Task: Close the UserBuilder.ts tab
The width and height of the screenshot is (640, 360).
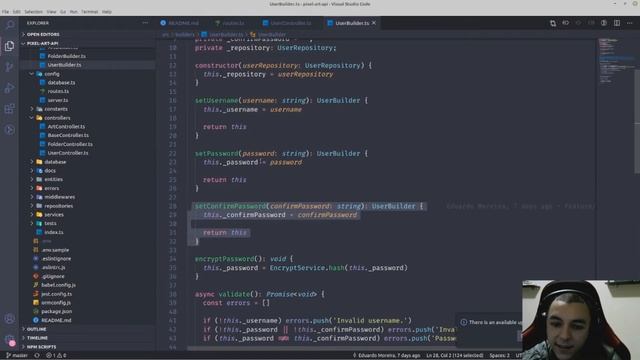Action: click(x=374, y=23)
